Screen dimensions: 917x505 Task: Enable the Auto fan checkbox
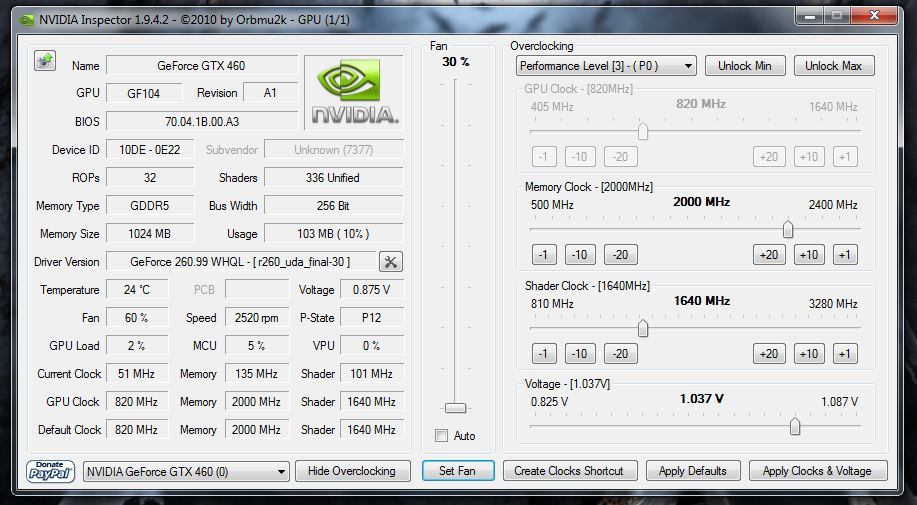pyautogui.click(x=442, y=435)
